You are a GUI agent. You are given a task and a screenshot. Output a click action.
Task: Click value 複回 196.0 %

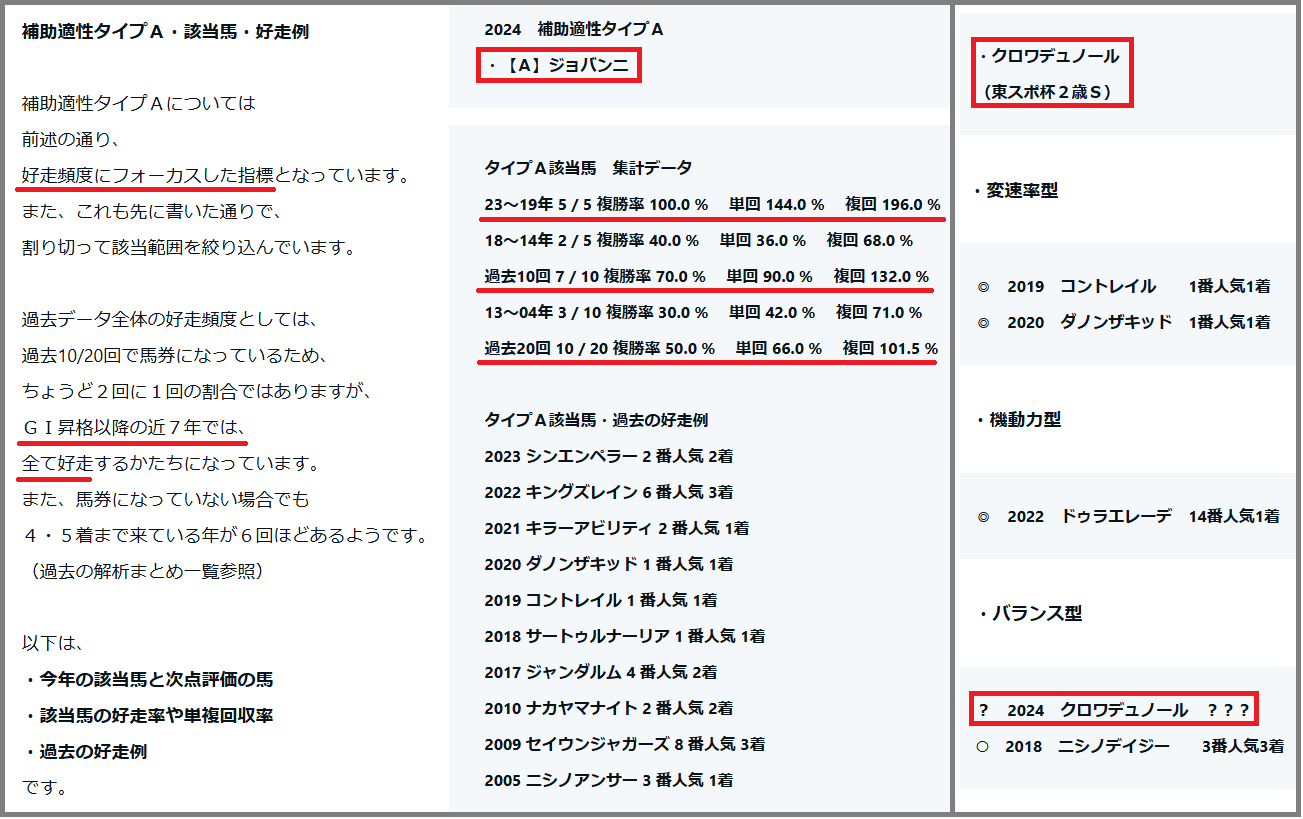[x=892, y=204]
